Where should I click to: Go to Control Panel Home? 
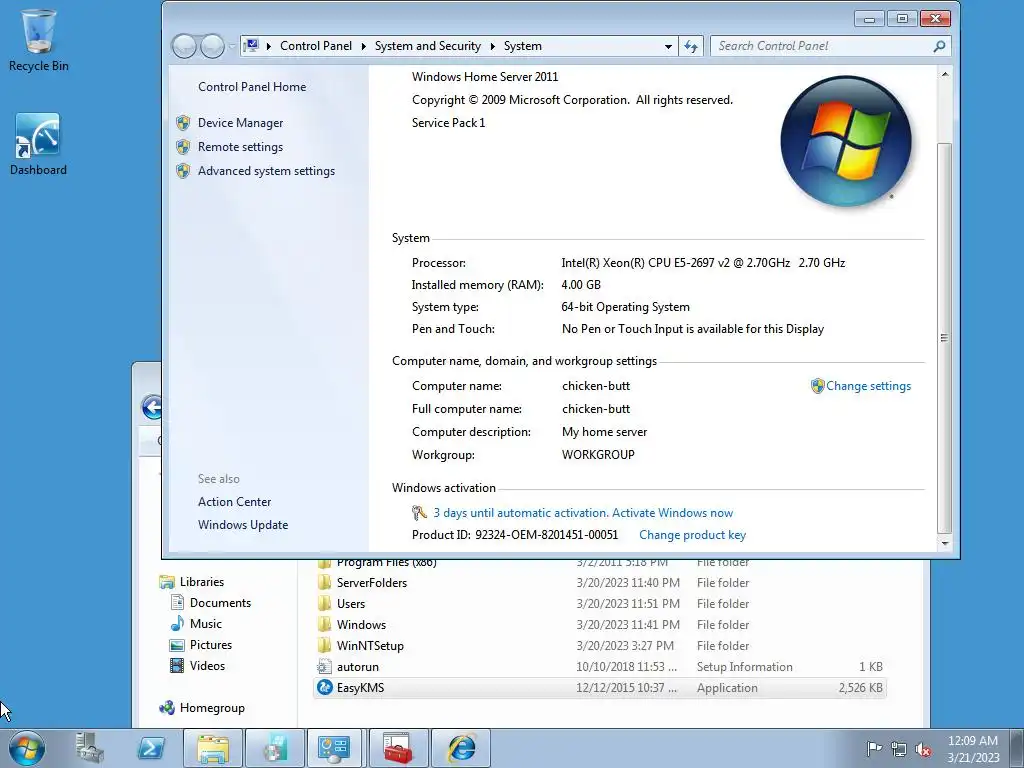point(252,87)
